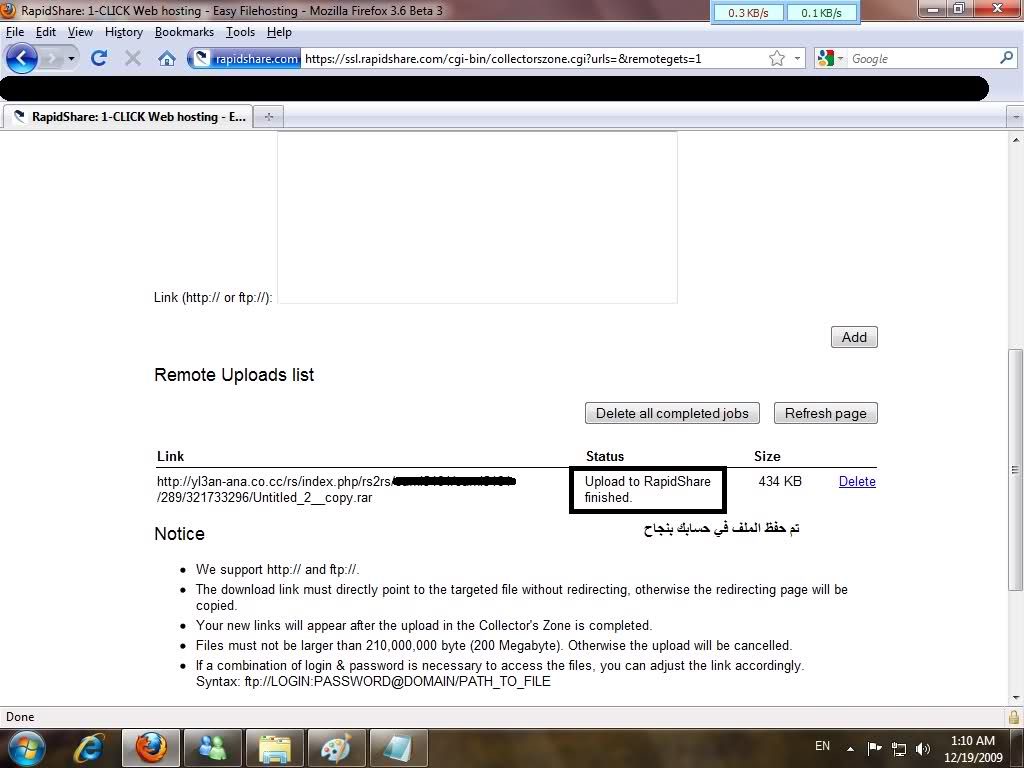Click the Refresh page button
This screenshot has height=768, width=1024.
[825, 413]
